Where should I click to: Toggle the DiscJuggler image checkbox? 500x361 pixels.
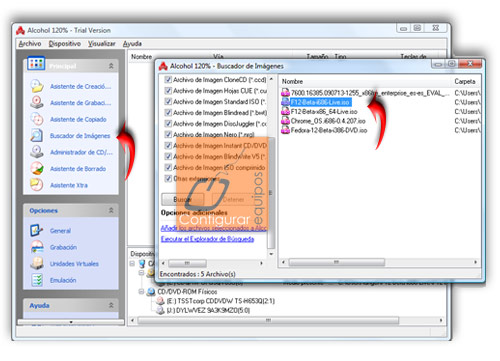pyautogui.click(x=168, y=124)
